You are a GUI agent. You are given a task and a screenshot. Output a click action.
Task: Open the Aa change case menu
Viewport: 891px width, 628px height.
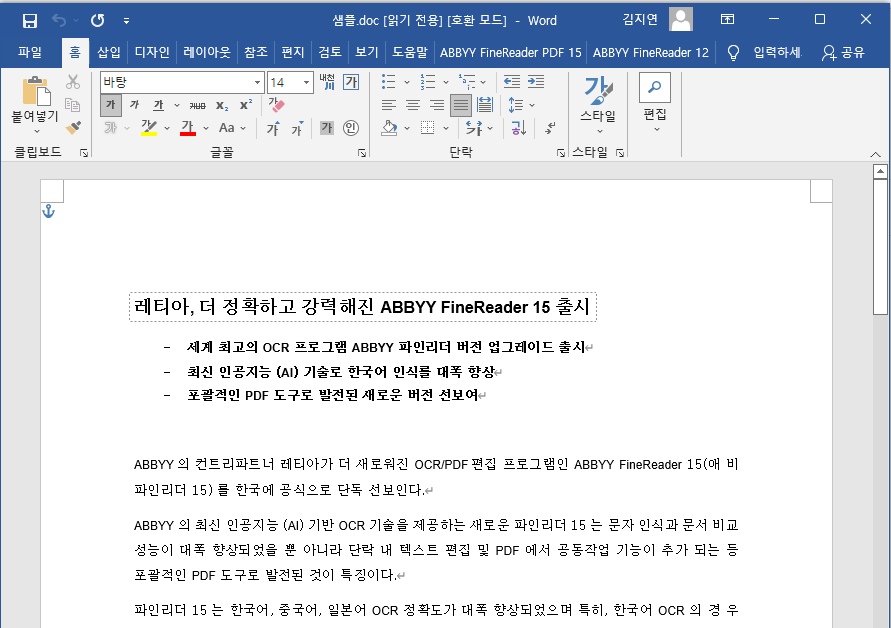click(232, 128)
